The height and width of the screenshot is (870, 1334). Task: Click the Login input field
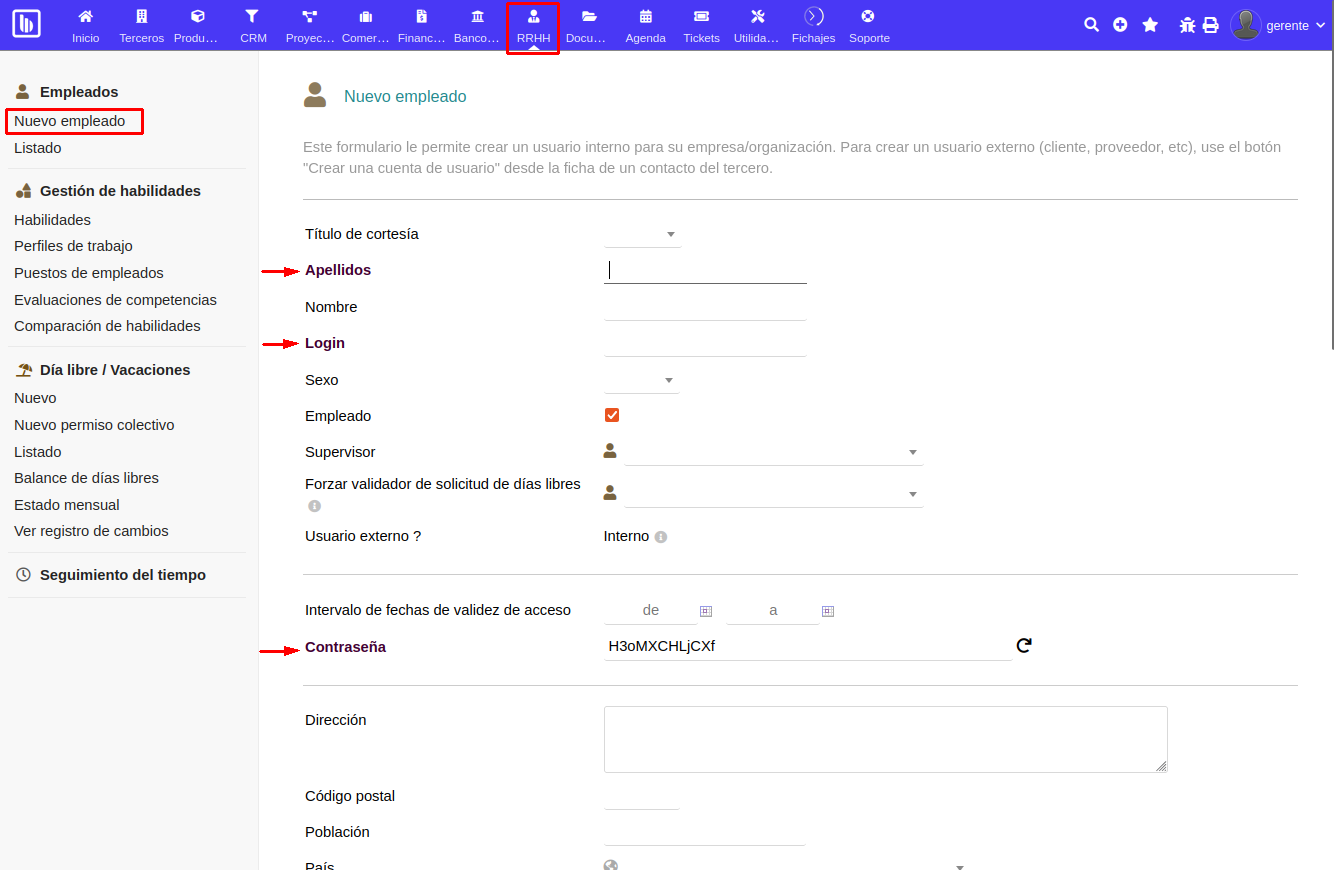705,344
